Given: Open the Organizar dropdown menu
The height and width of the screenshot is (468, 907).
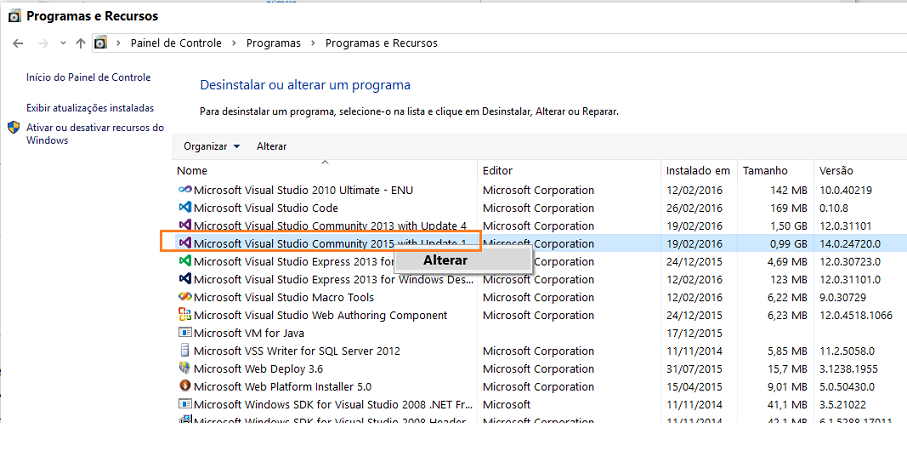Looking at the screenshot, I should pyautogui.click(x=212, y=146).
